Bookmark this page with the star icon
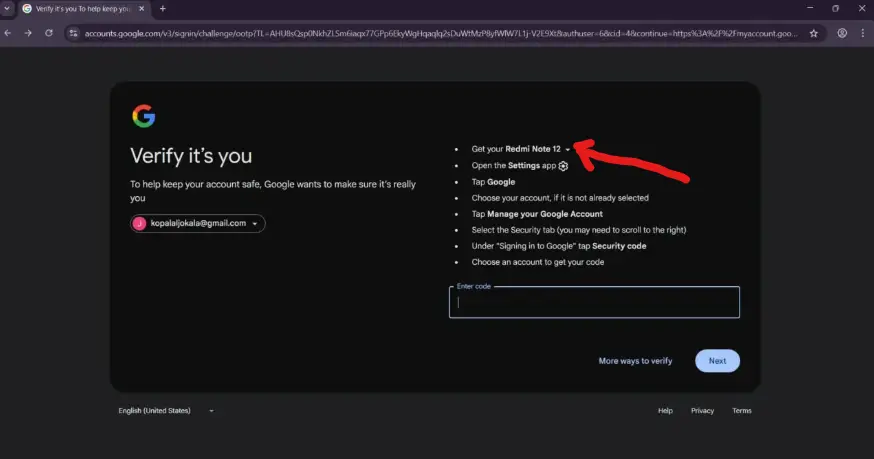 [x=814, y=33]
